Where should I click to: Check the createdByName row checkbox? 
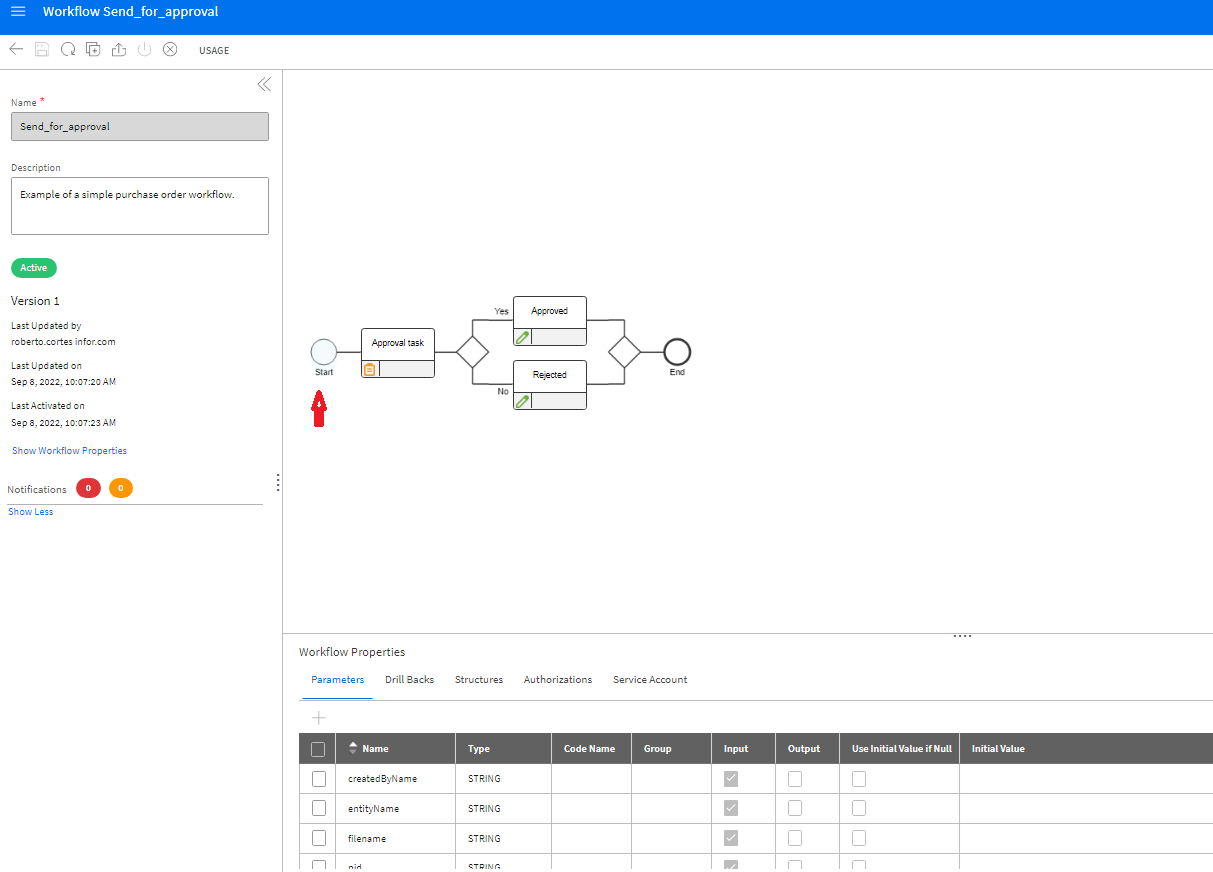click(x=319, y=779)
